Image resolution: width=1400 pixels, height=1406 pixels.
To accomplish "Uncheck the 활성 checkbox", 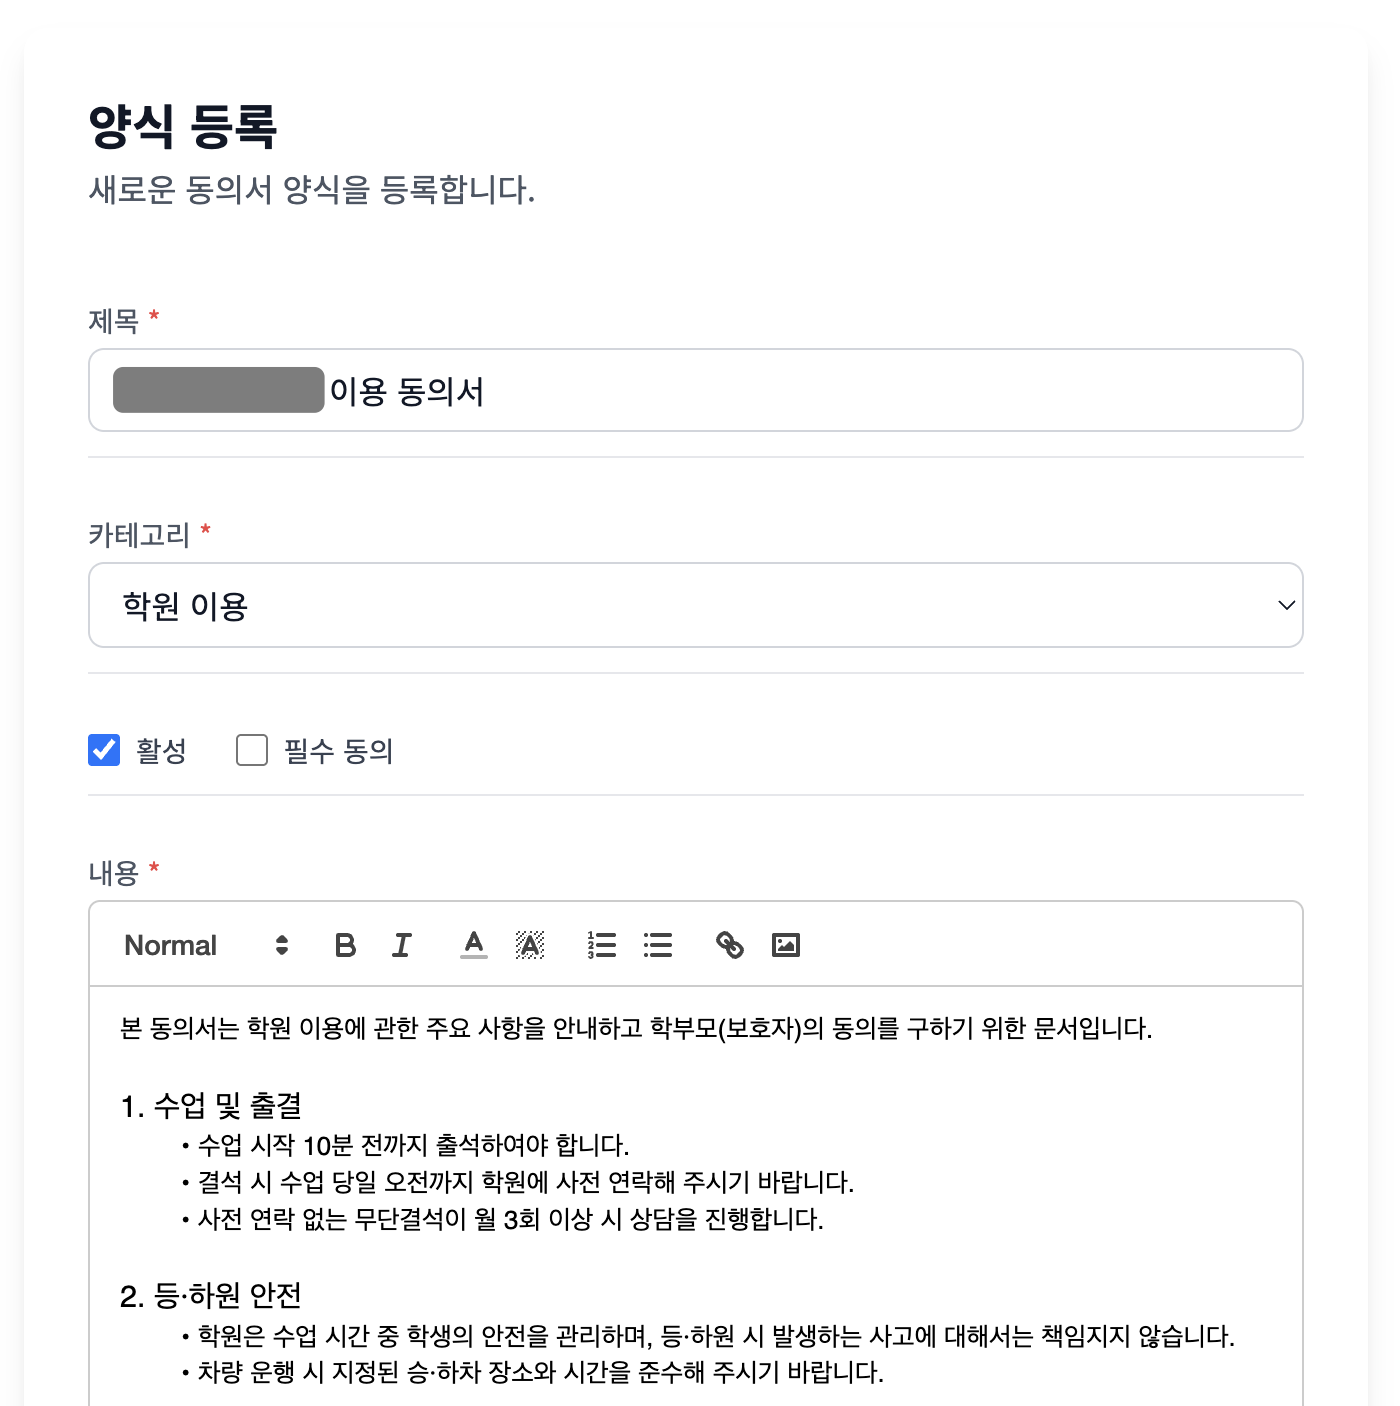I will coord(104,750).
